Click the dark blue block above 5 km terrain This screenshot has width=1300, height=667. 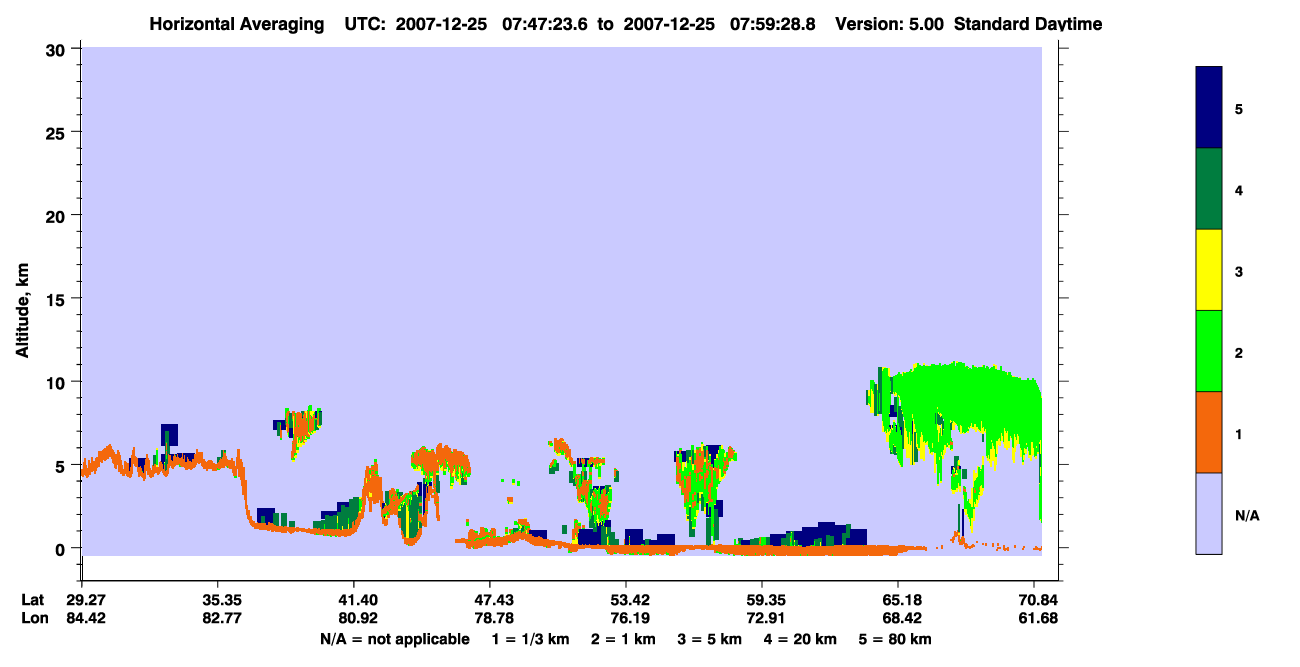(x=169, y=435)
